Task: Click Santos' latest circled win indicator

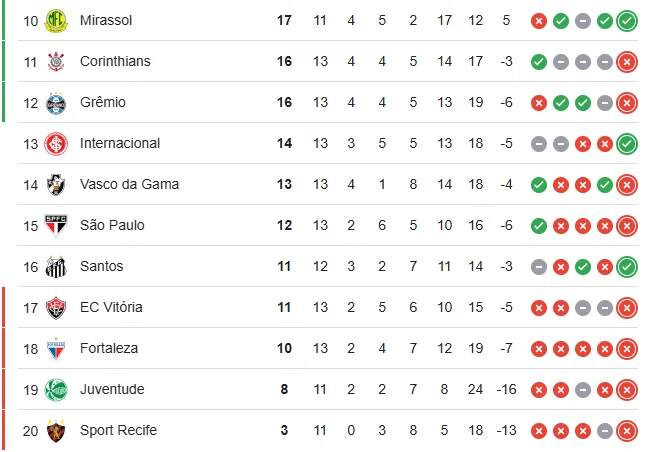Action: click(627, 266)
